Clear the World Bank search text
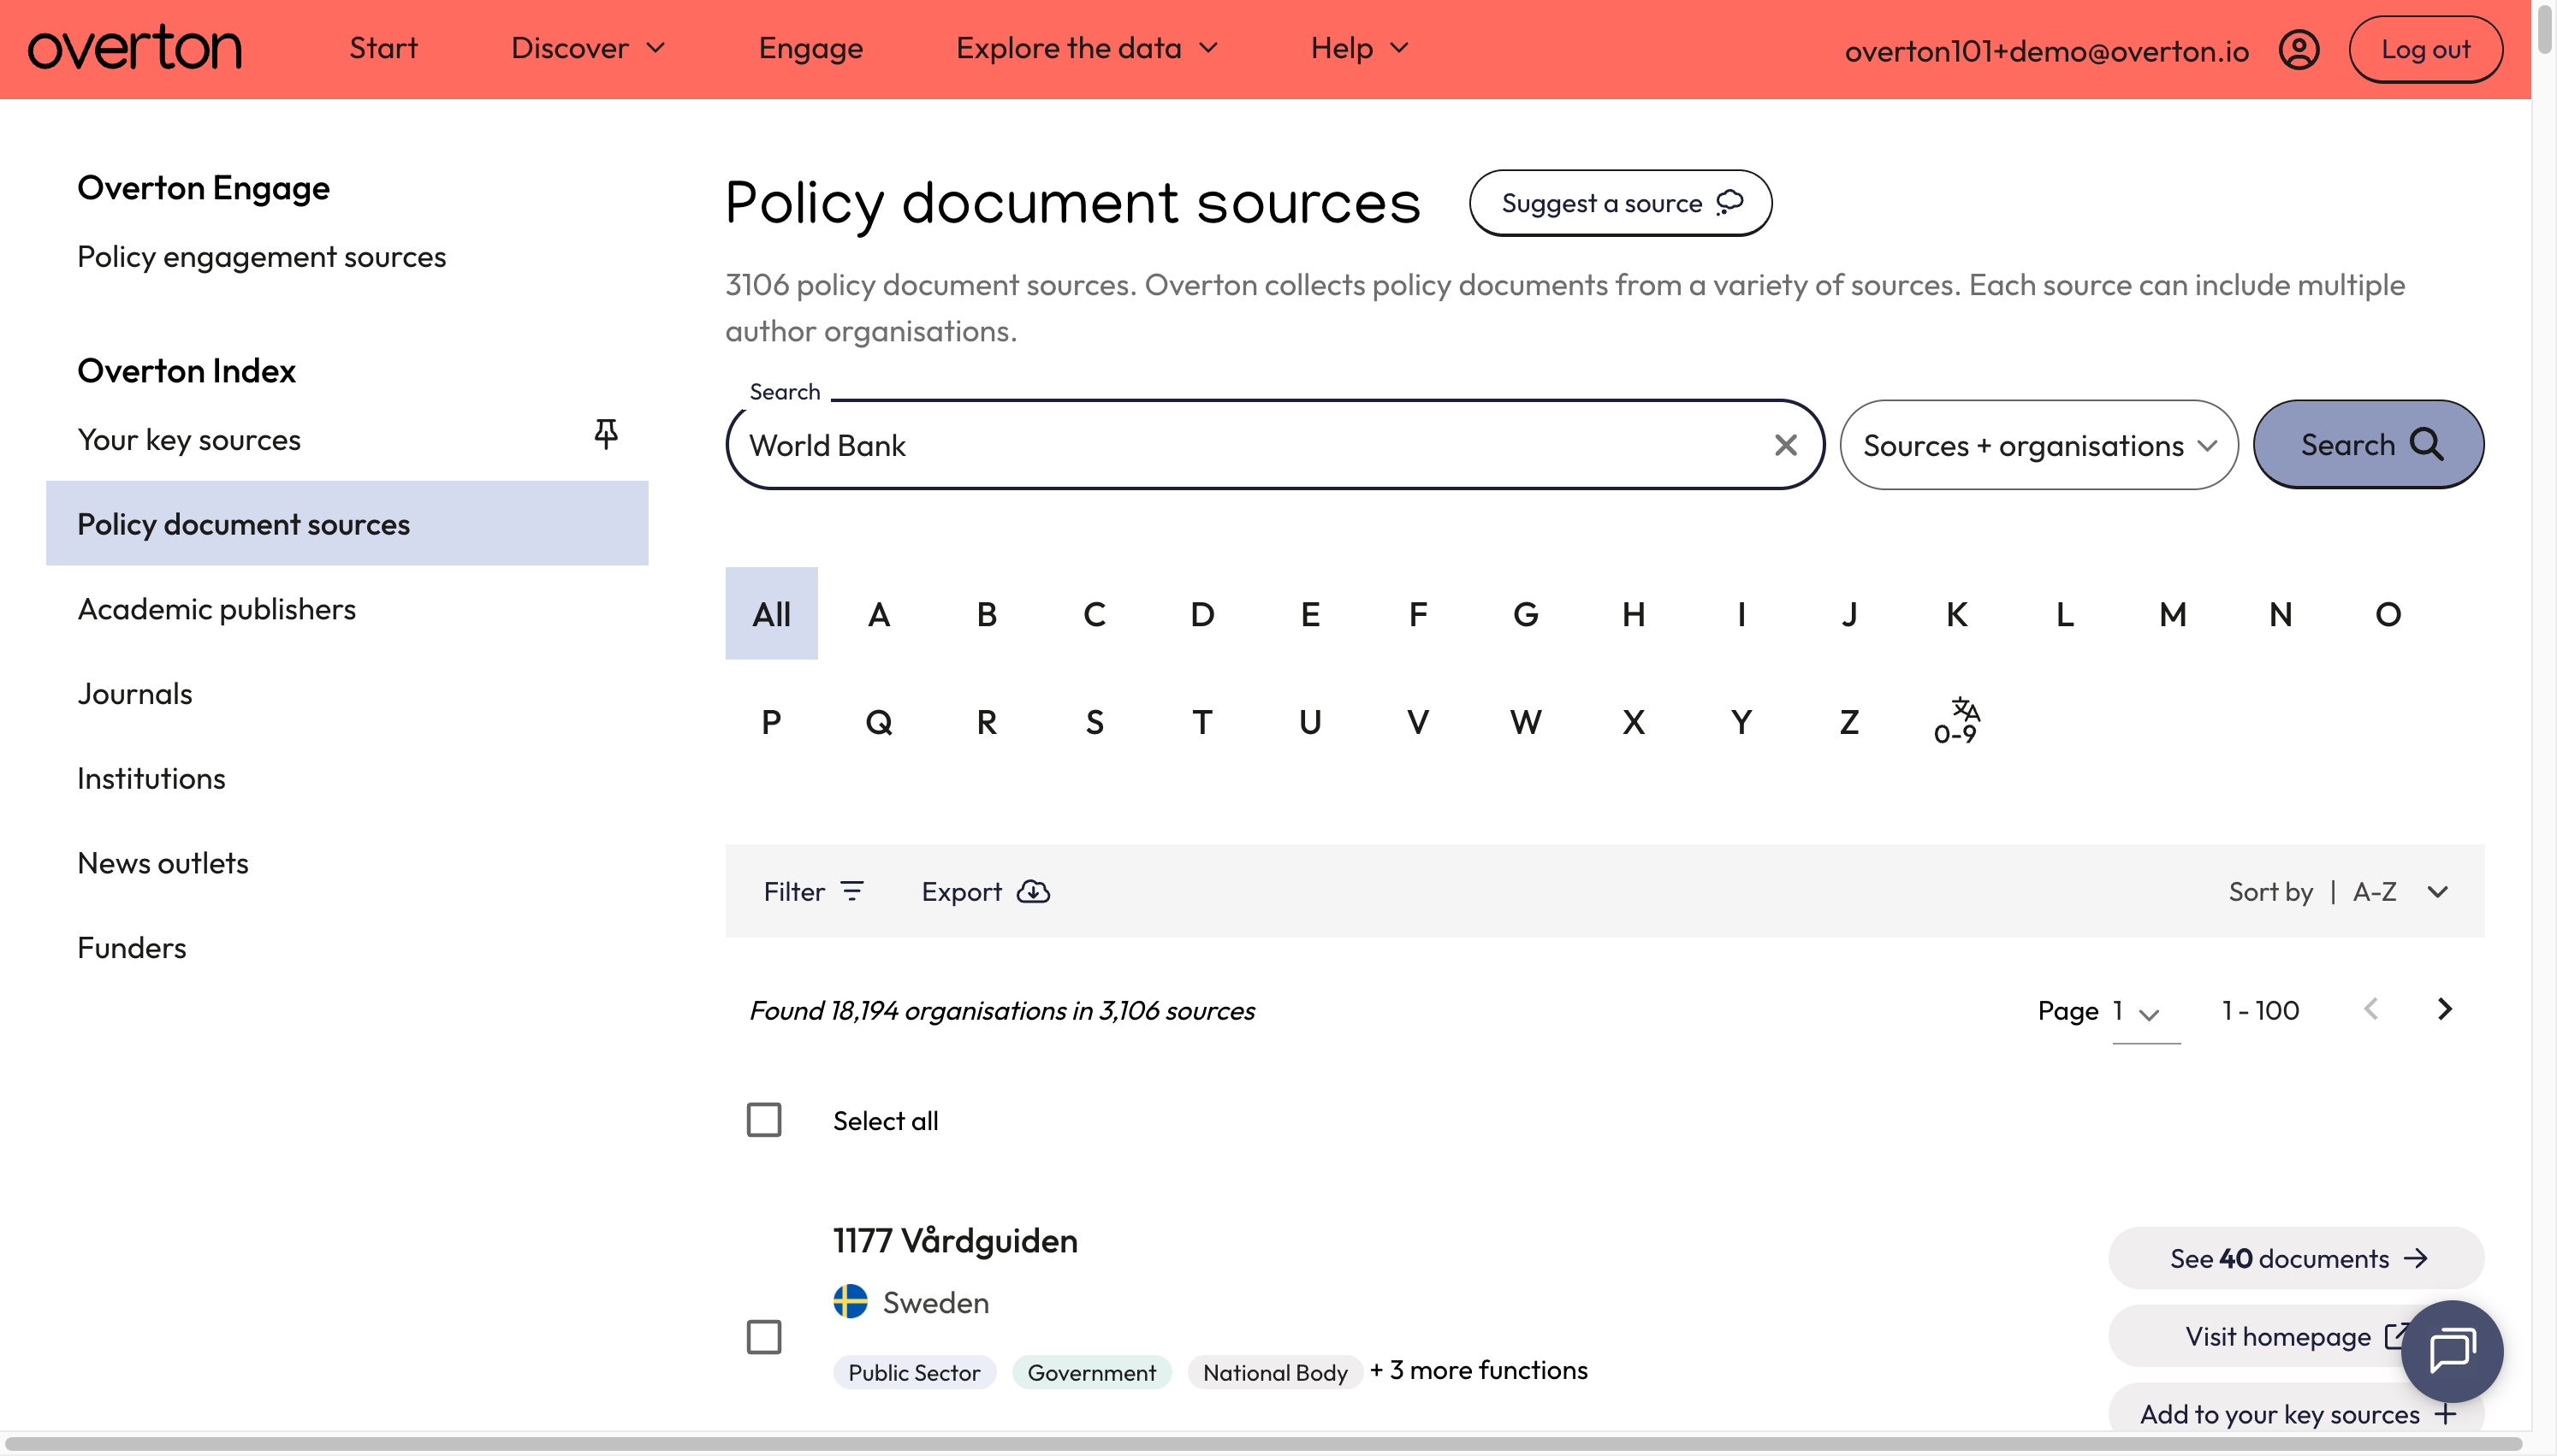Image resolution: width=2557 pixels, height=1456 pixels. click(x=1785, y=445)
